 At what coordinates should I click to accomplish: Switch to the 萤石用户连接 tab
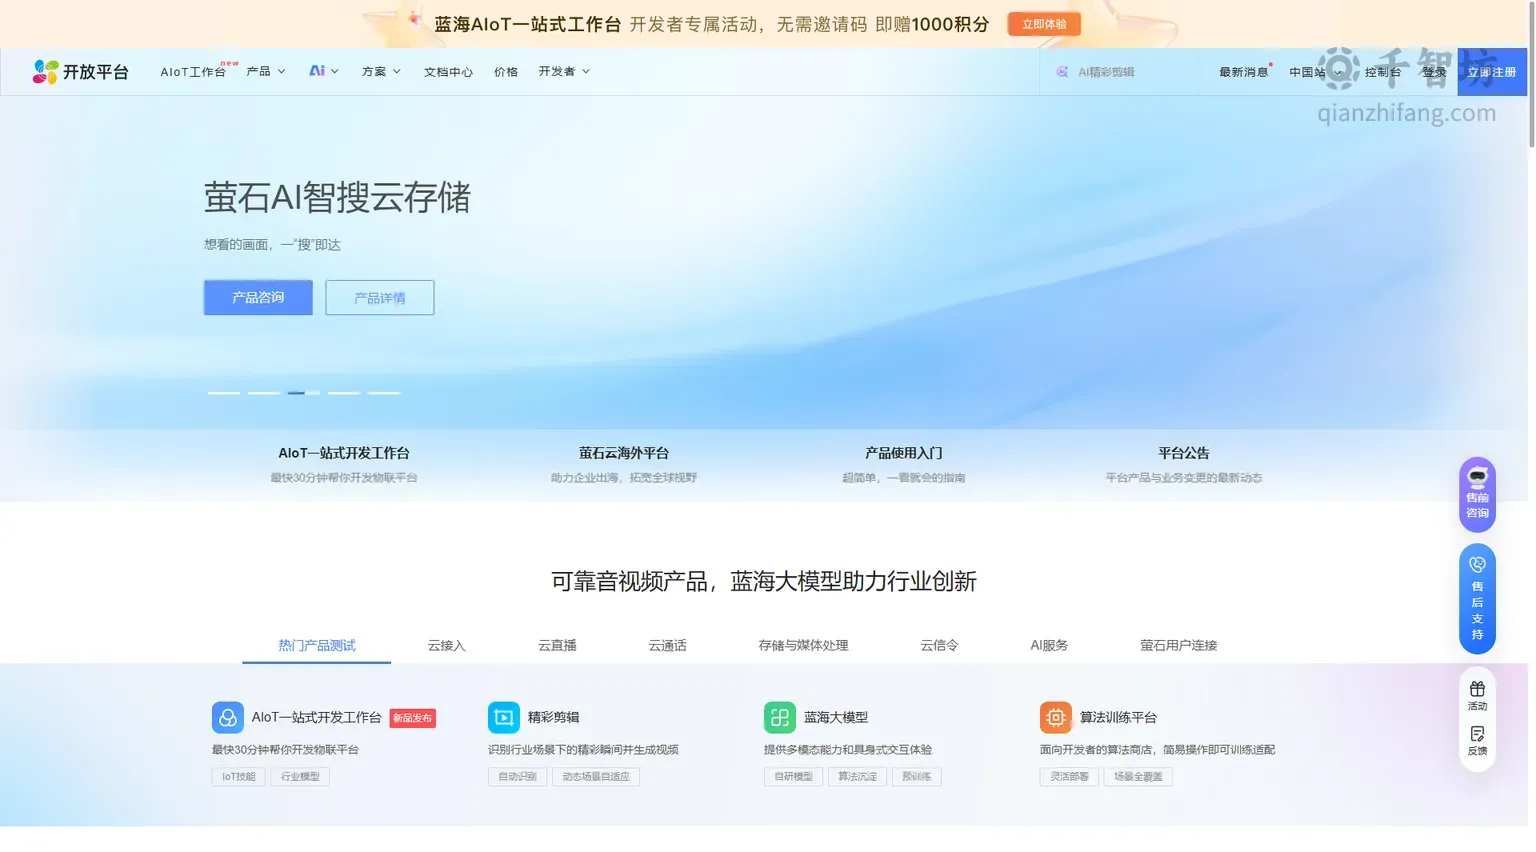[1178, 645]
